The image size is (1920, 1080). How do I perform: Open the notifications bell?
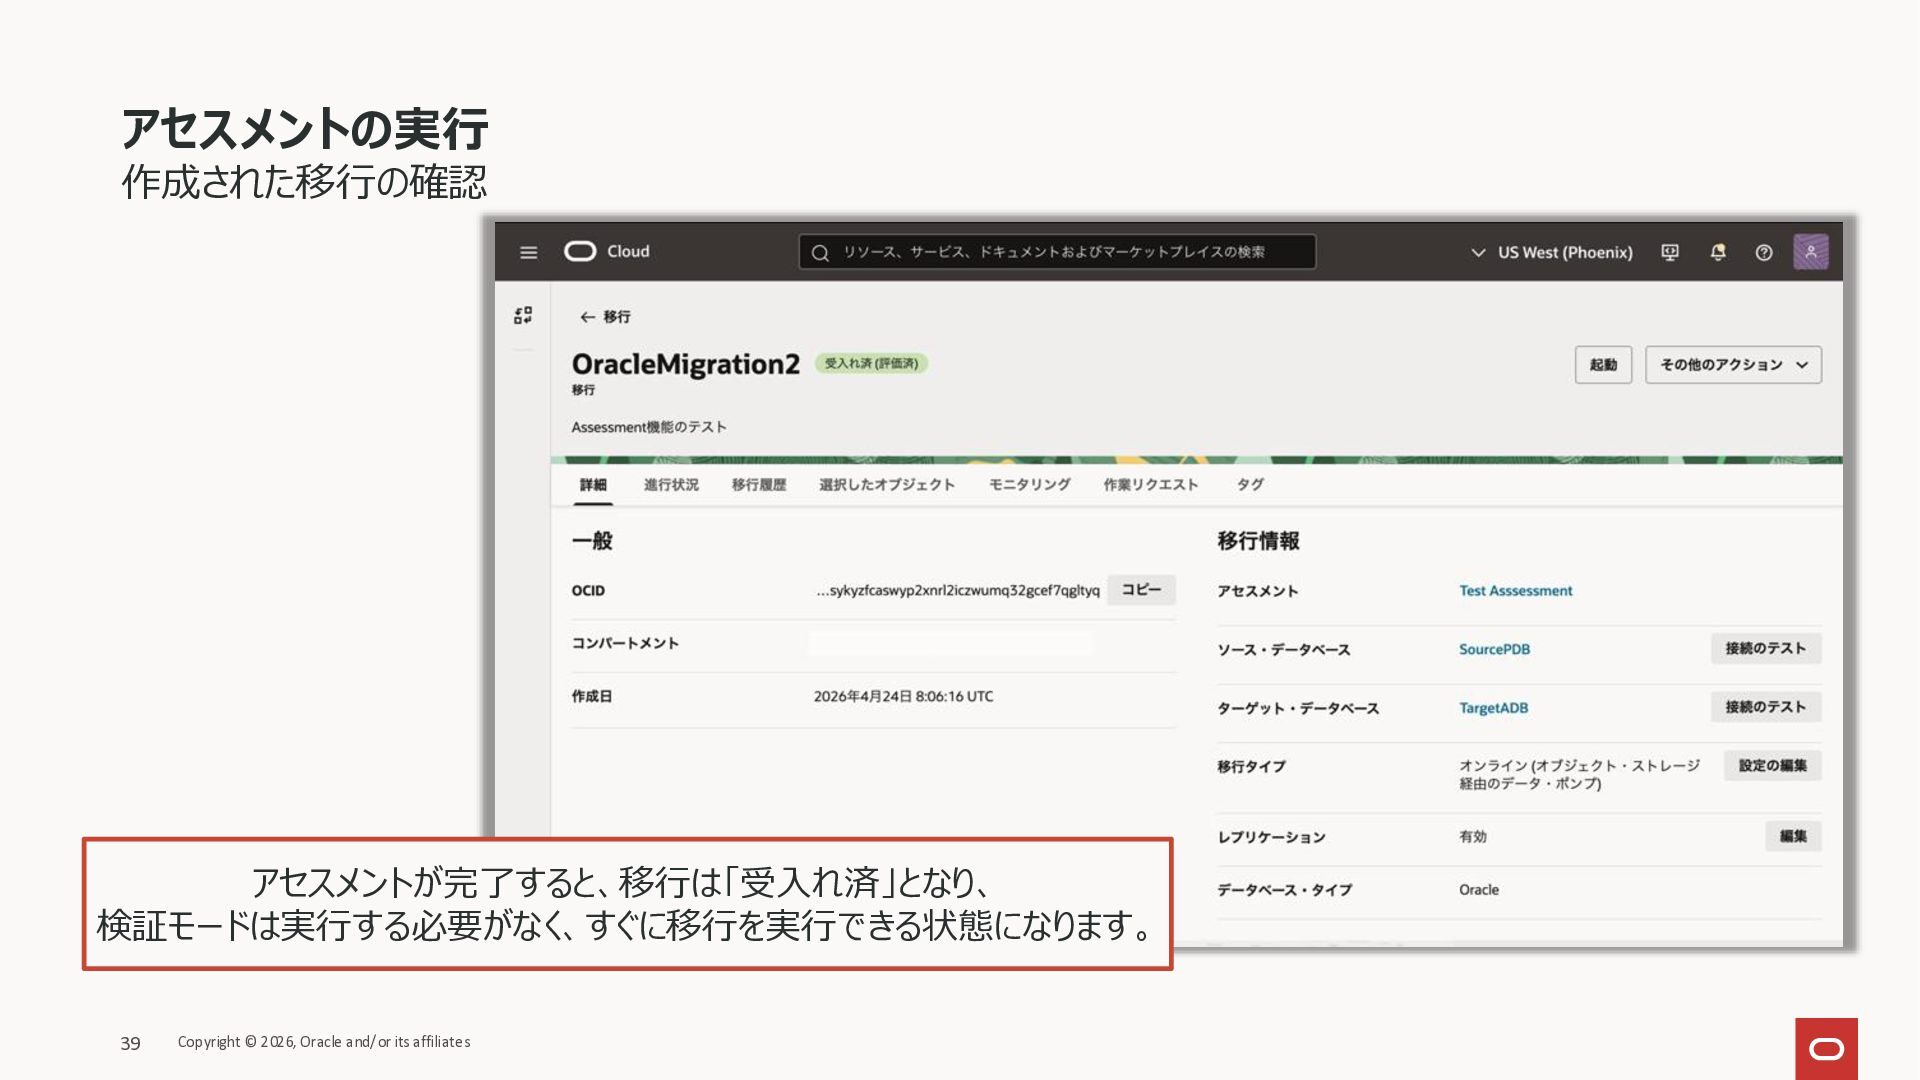(x=1718, y=252)
